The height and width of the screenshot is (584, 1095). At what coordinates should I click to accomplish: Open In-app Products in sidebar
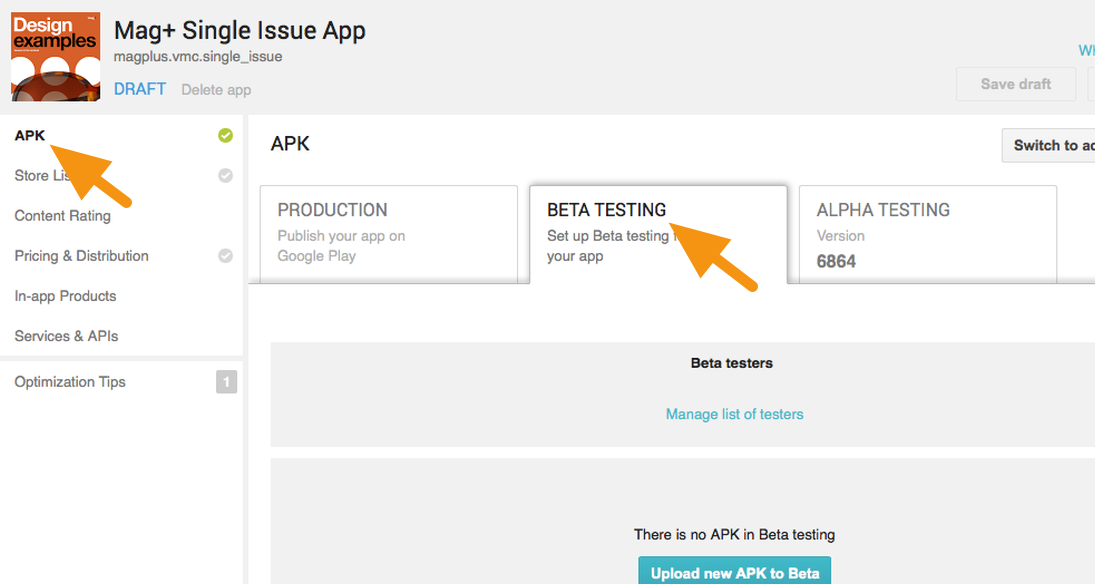click(x=66, y=296)
